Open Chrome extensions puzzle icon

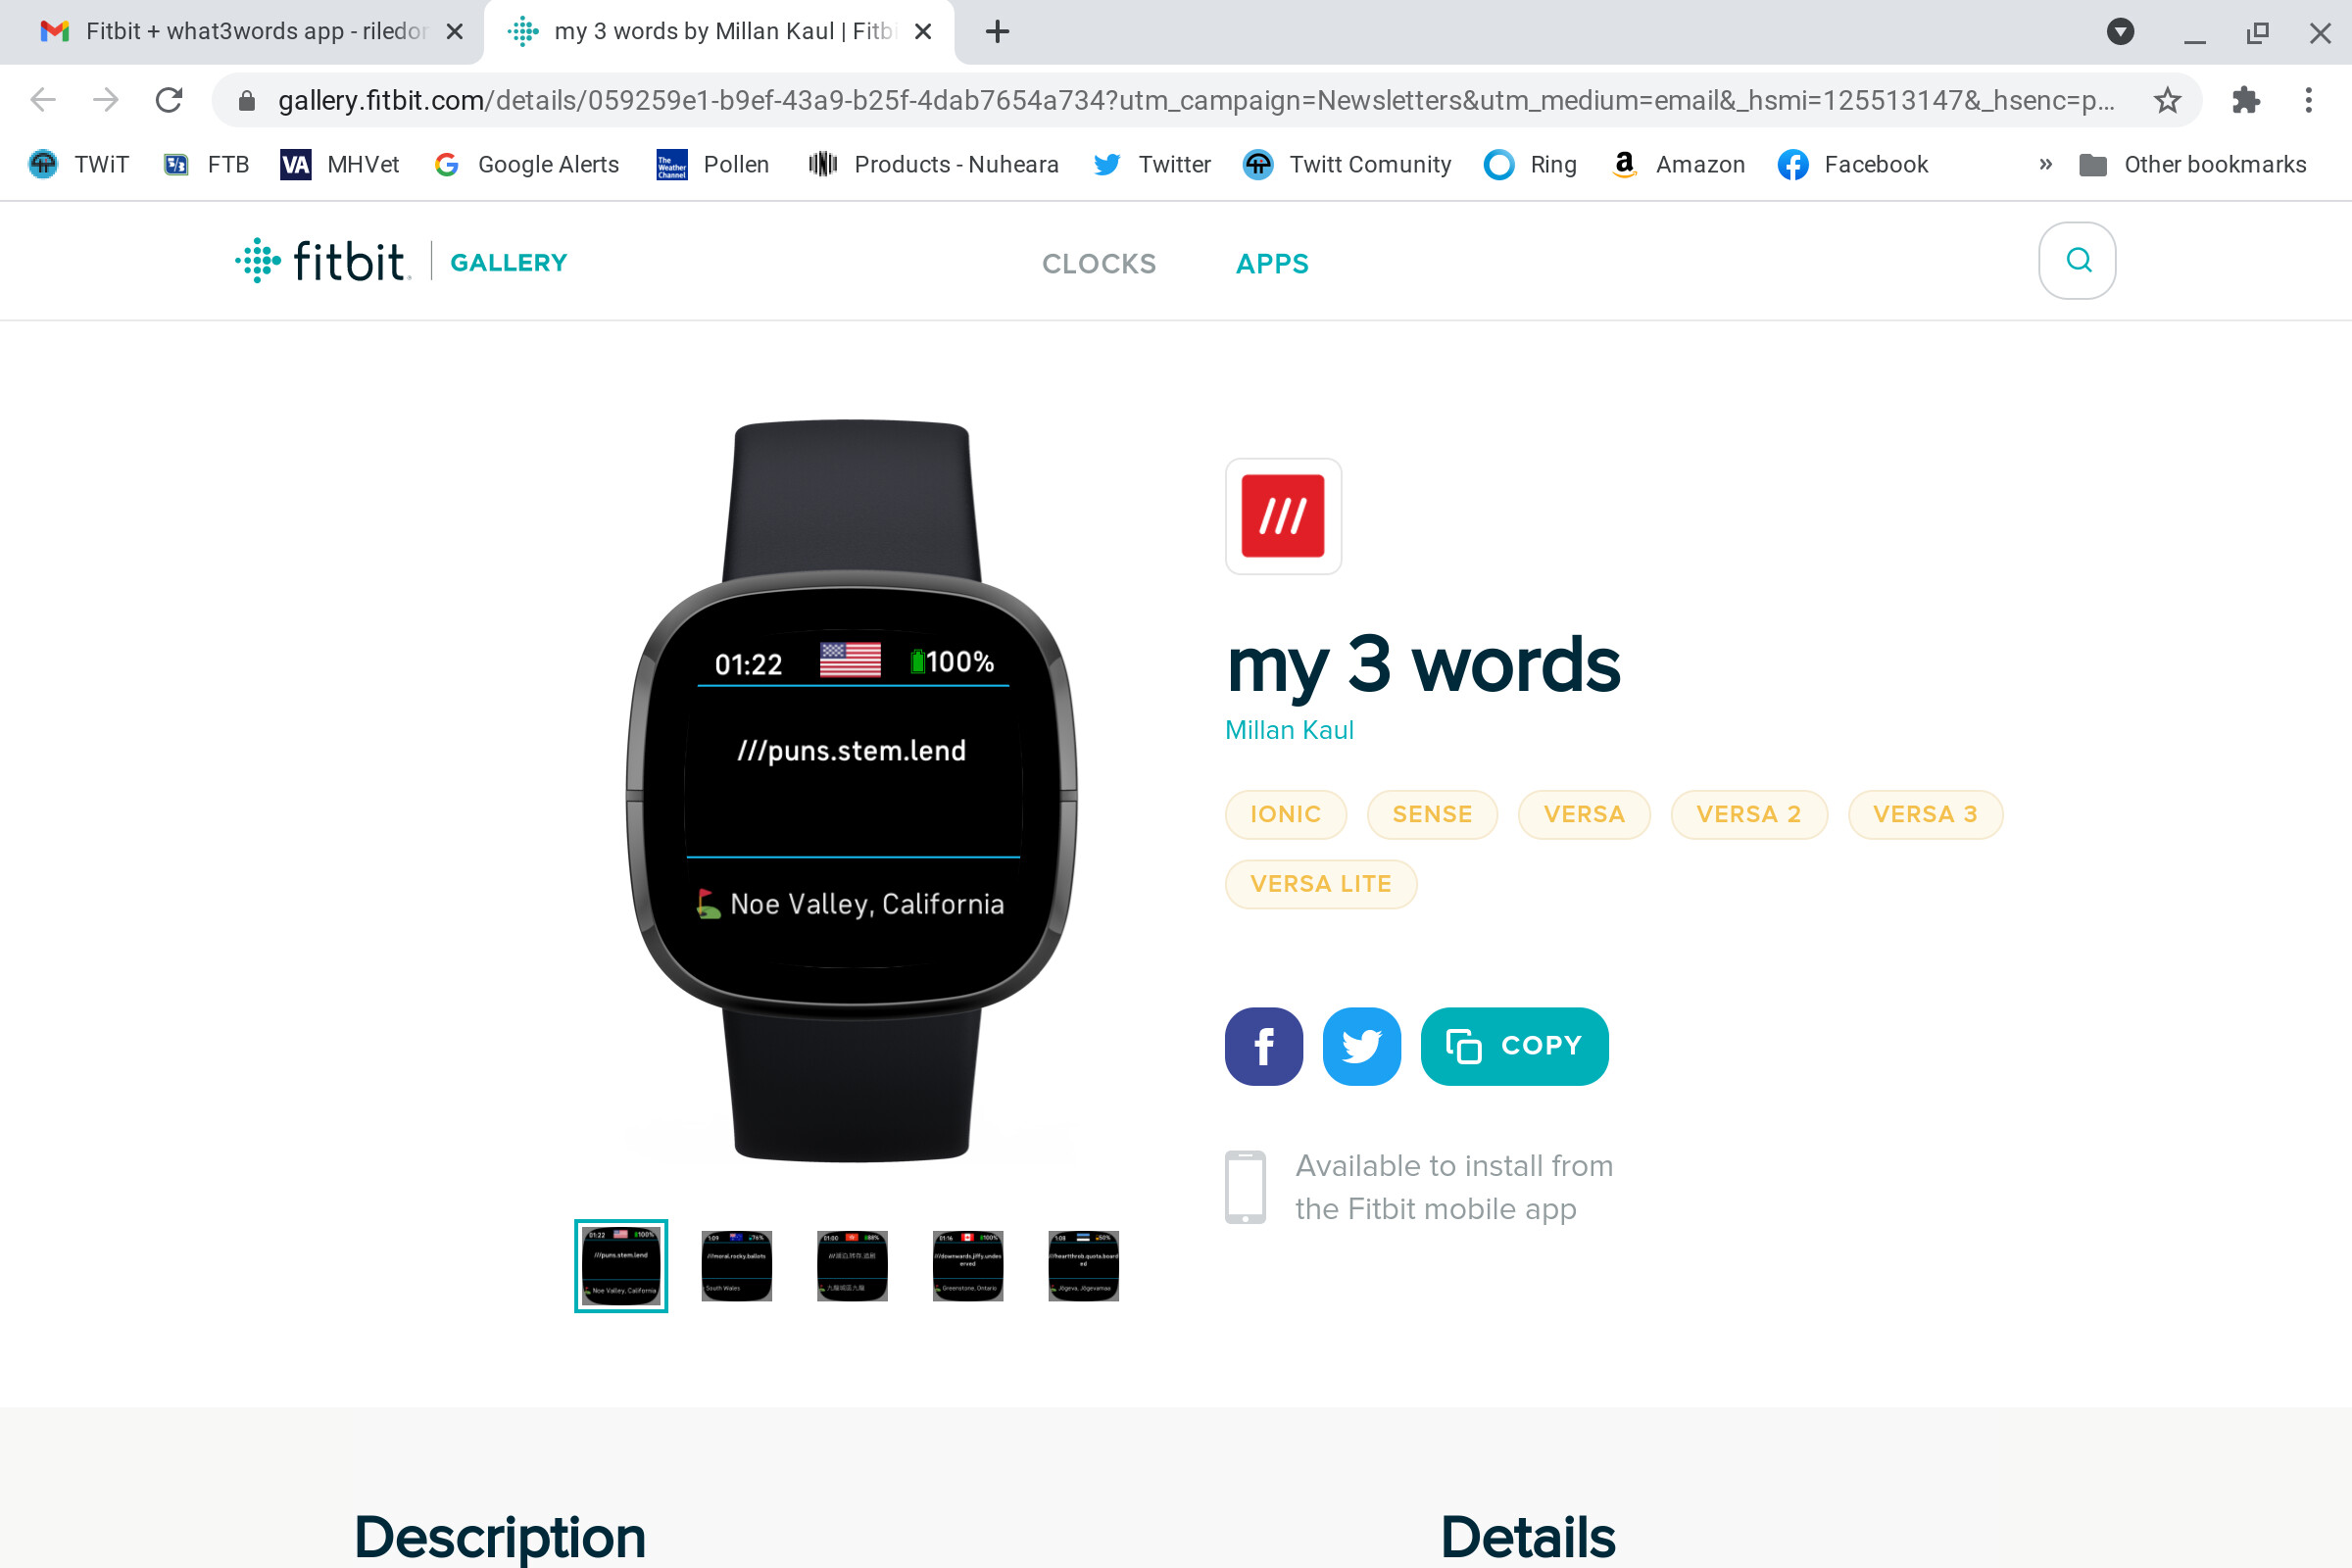point(2246,100)
